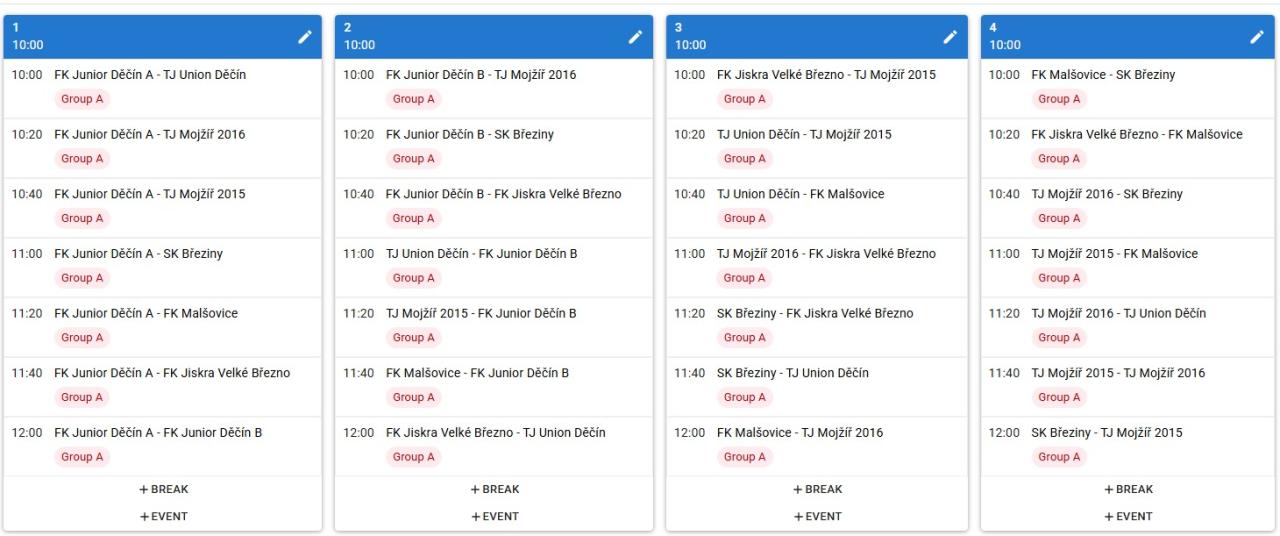The image size is (1280, 536).
Task: Click the pencil edit icon for field 2
Action: (x=635, y=37)
